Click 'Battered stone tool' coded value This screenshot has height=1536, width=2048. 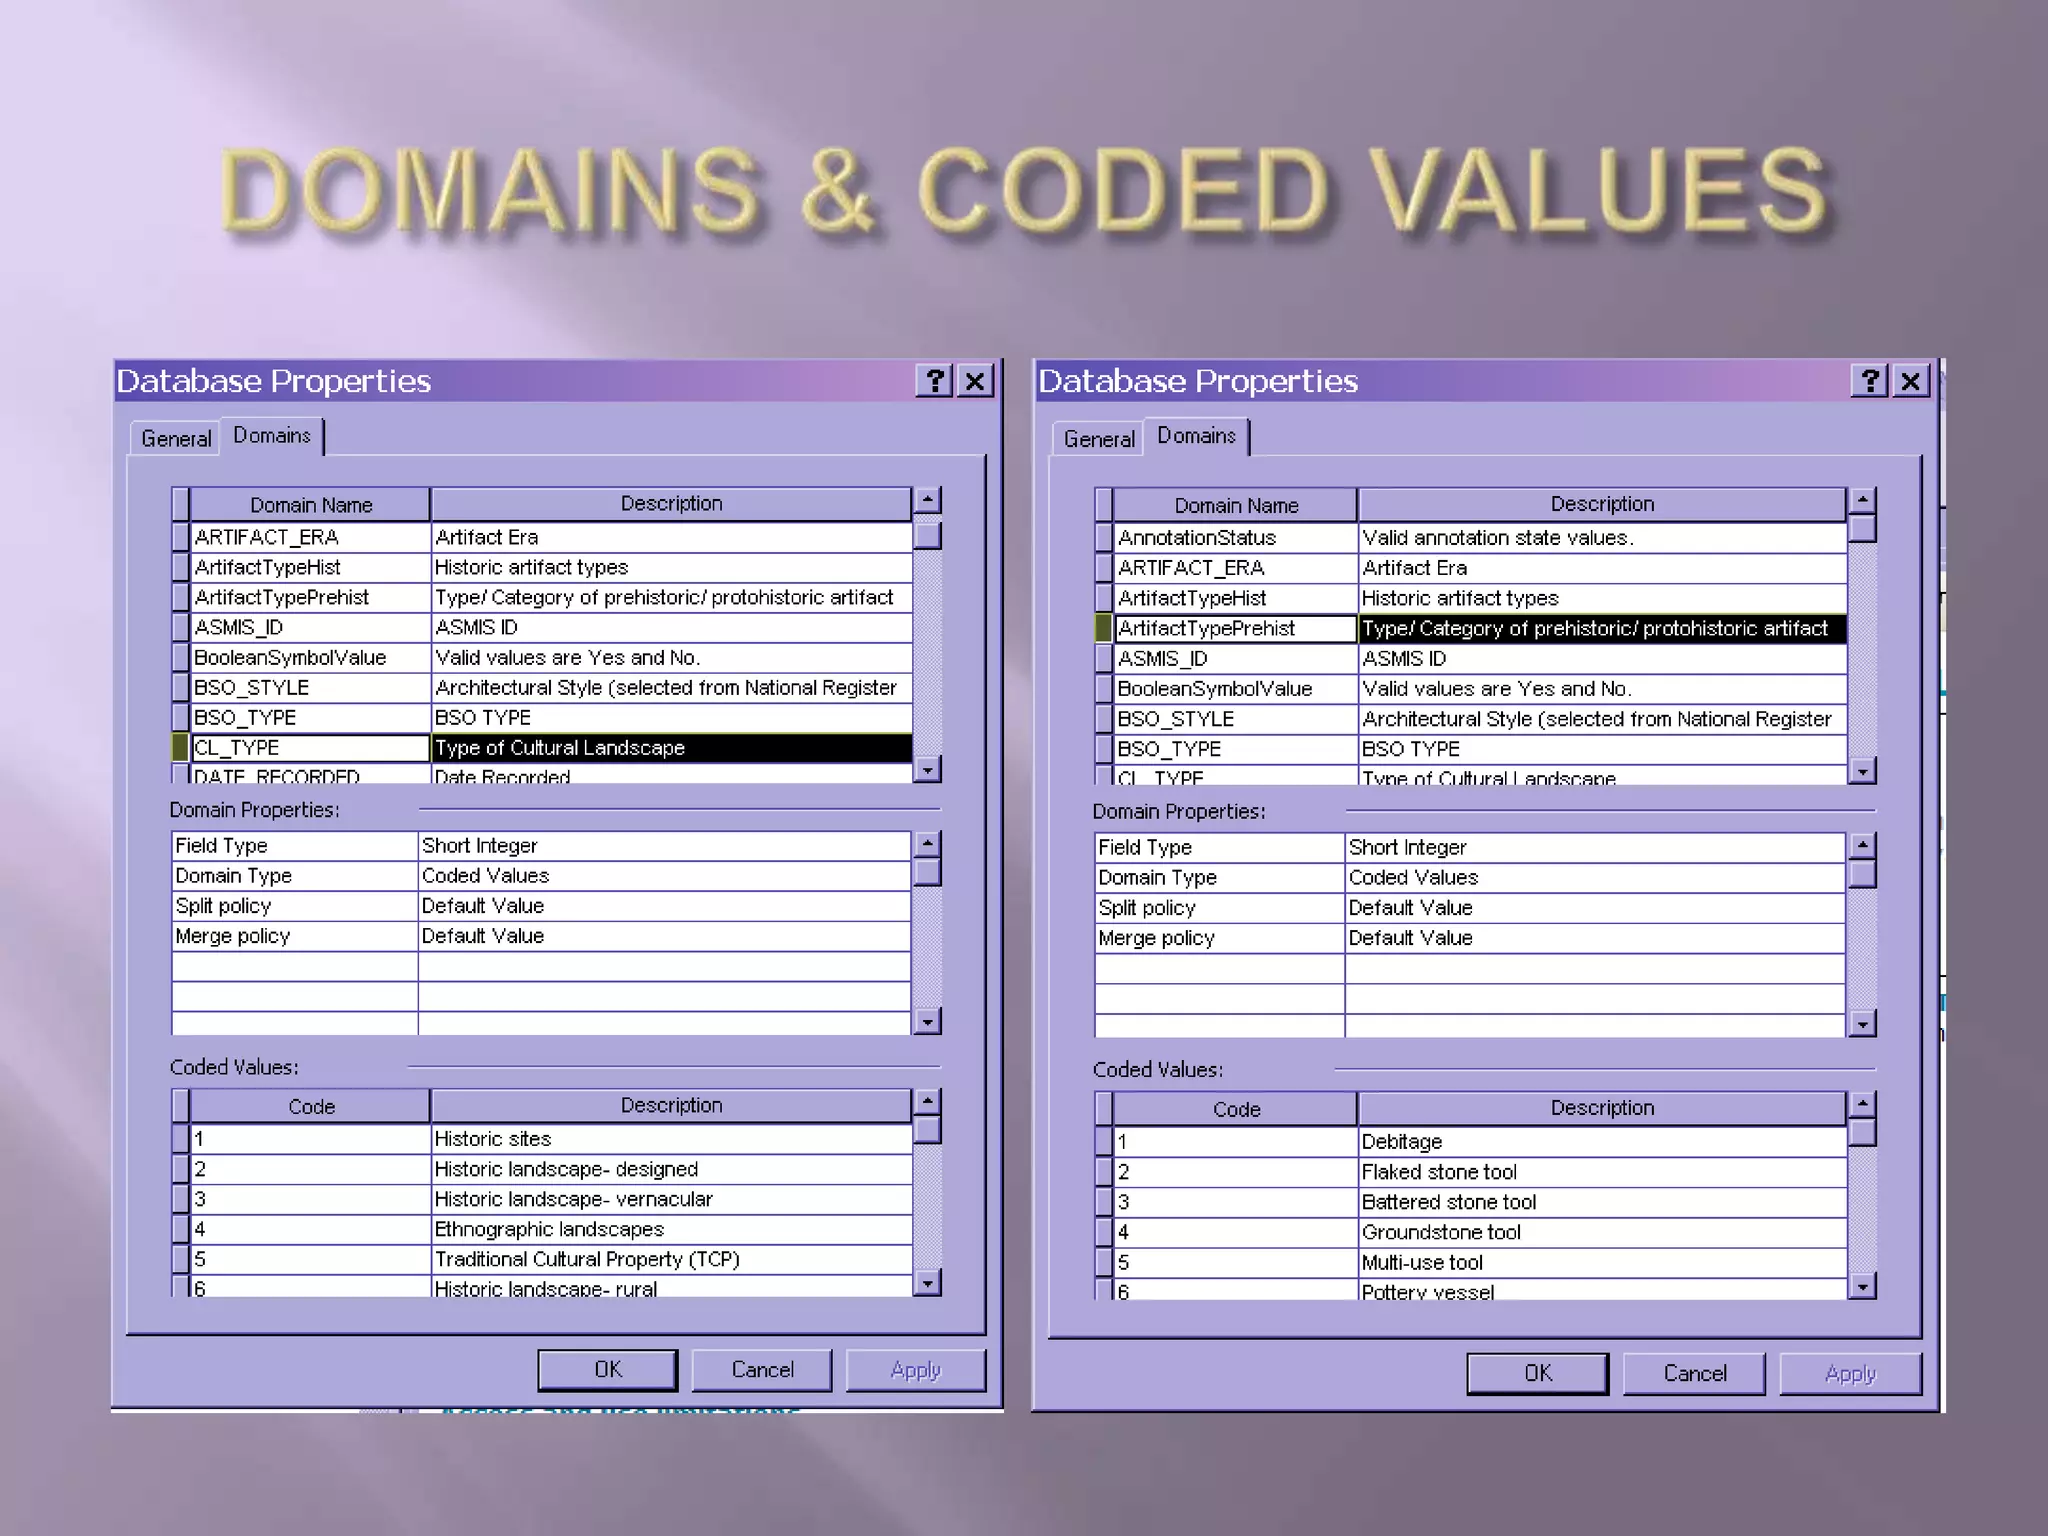click(x=1602, y=1202)
